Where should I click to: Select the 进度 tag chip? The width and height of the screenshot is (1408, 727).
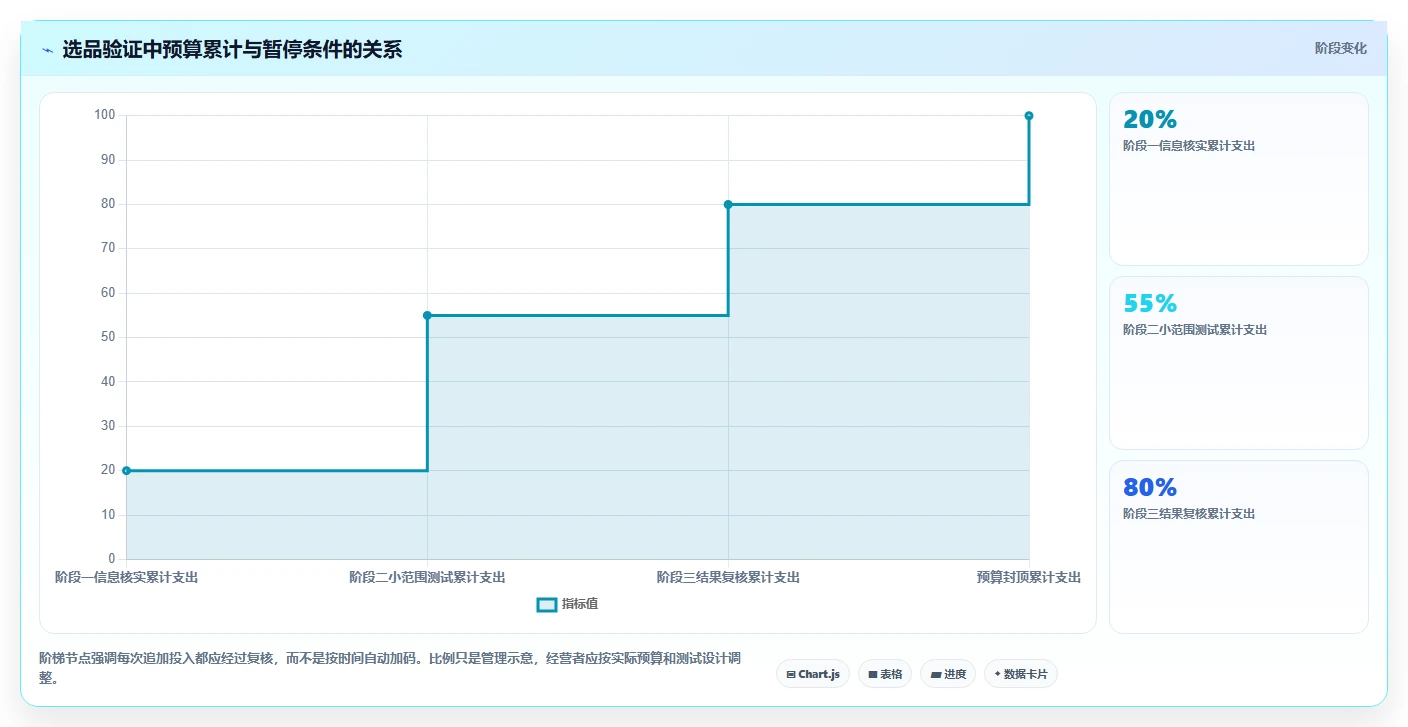[x=948, y=674]
